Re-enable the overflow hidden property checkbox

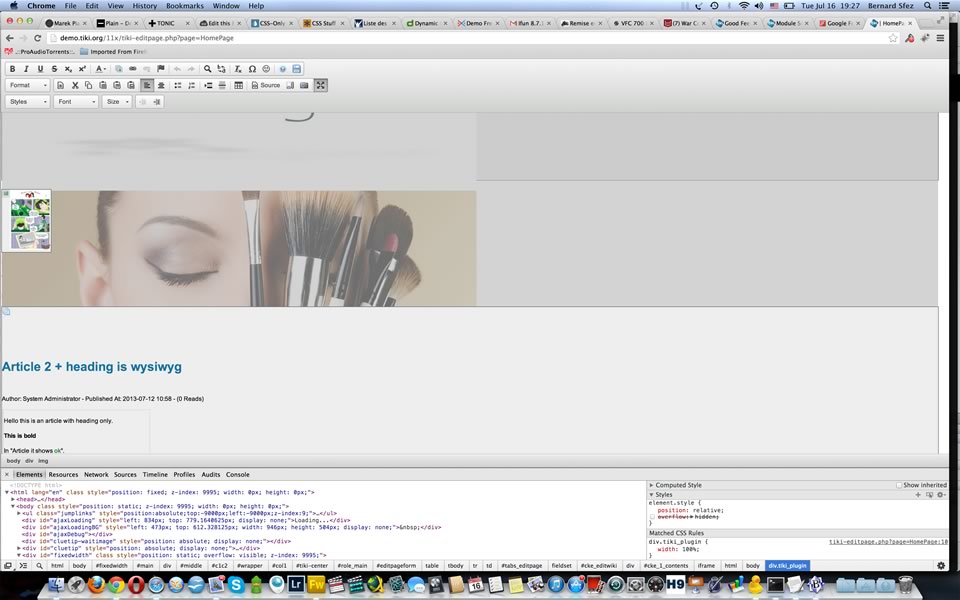pyautogui.click(x=653, y=517)
